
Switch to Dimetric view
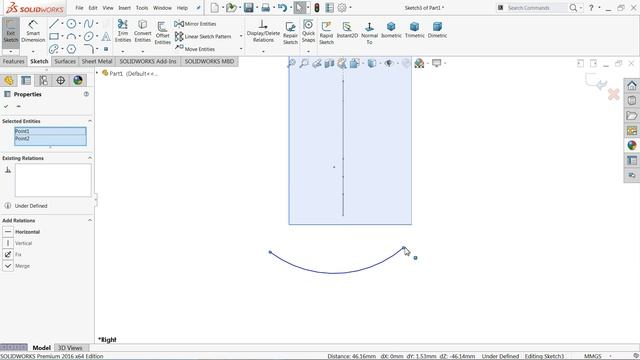[437, 30]
